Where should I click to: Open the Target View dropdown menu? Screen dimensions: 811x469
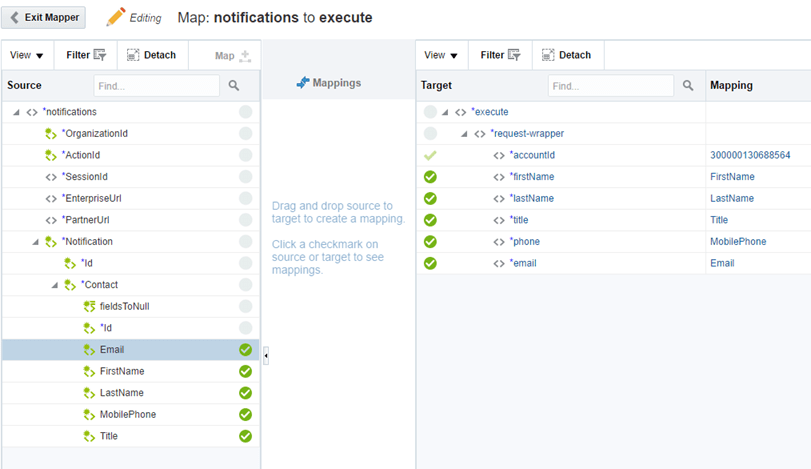pyautogui.click(x=440, y=55)
